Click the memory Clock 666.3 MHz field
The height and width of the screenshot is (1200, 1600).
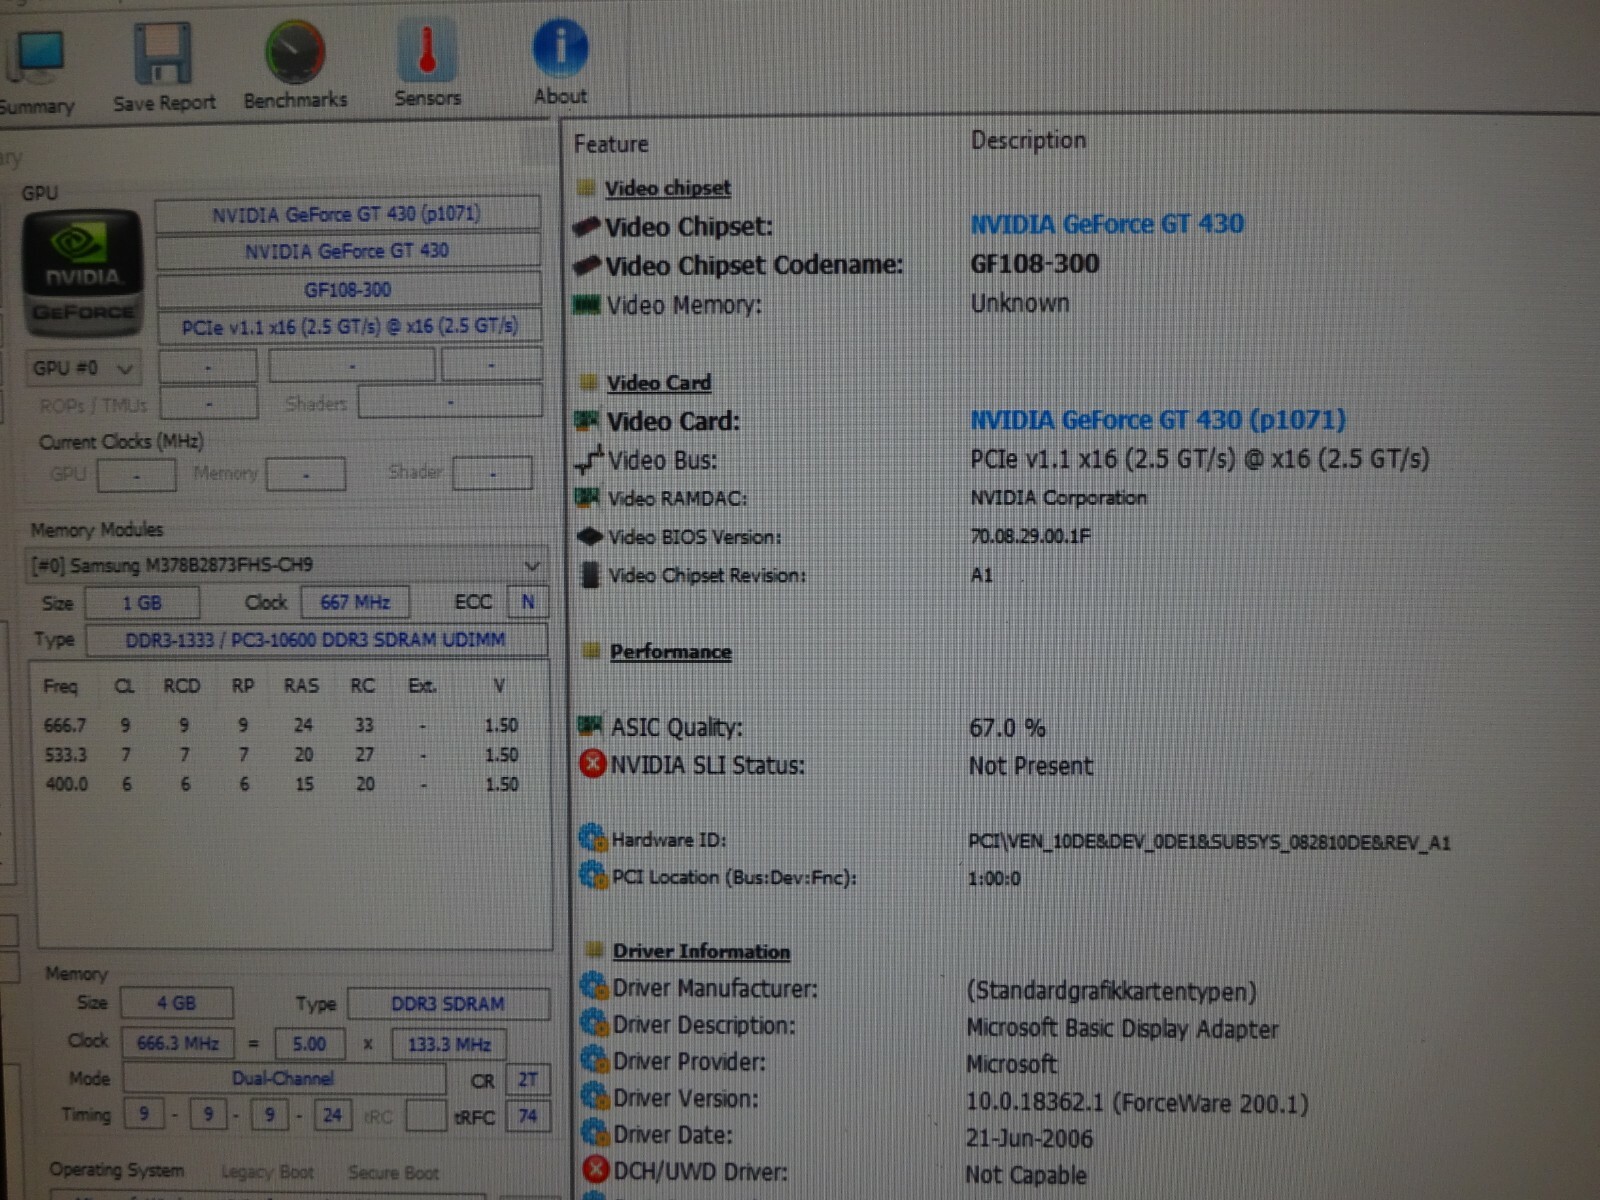pos(177,1043)
